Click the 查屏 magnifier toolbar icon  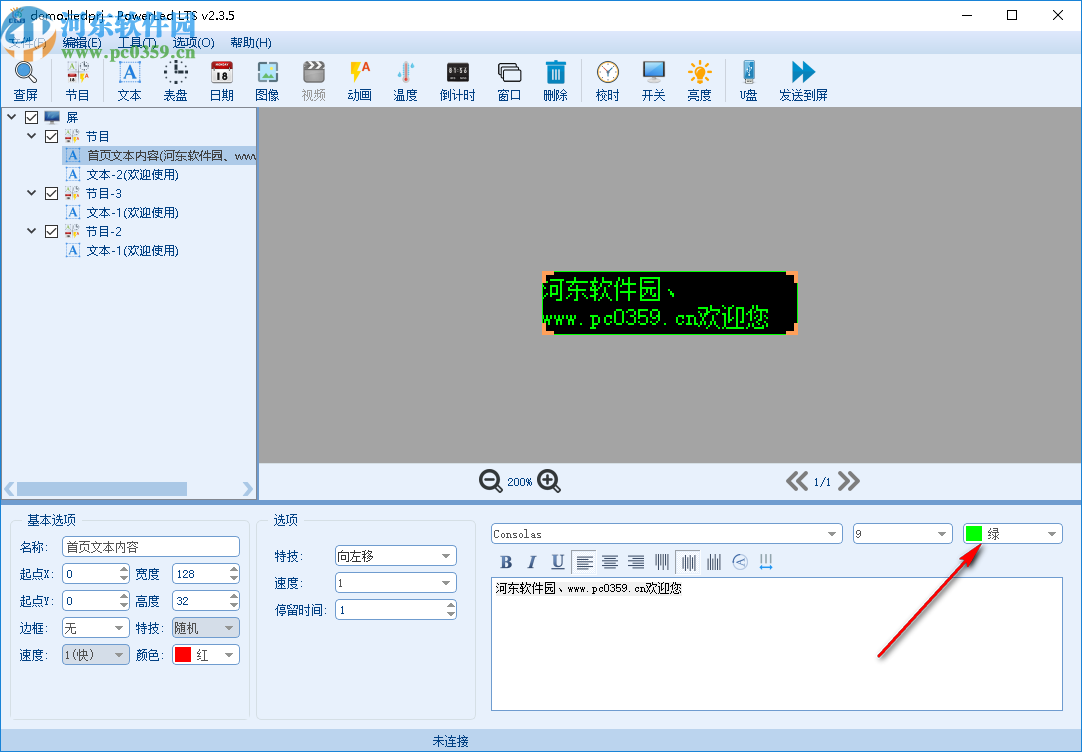[25, 80]
